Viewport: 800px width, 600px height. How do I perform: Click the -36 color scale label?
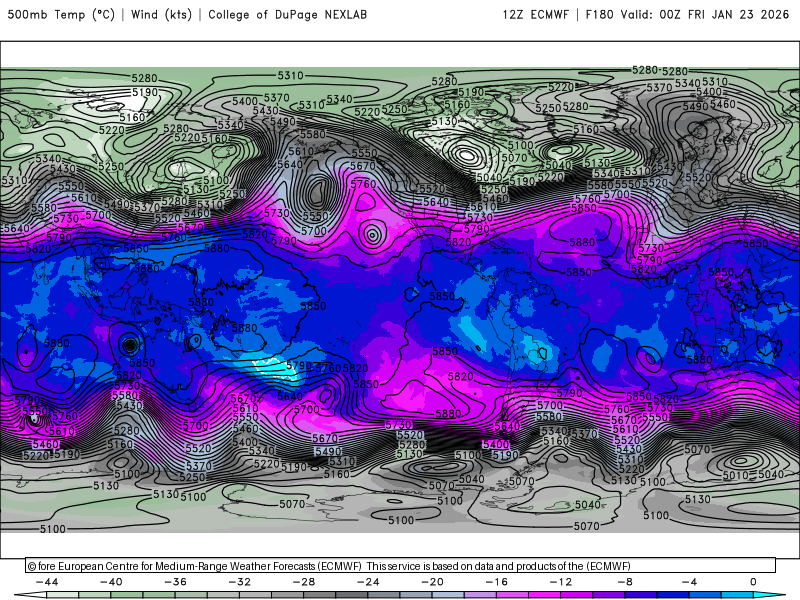176,582
